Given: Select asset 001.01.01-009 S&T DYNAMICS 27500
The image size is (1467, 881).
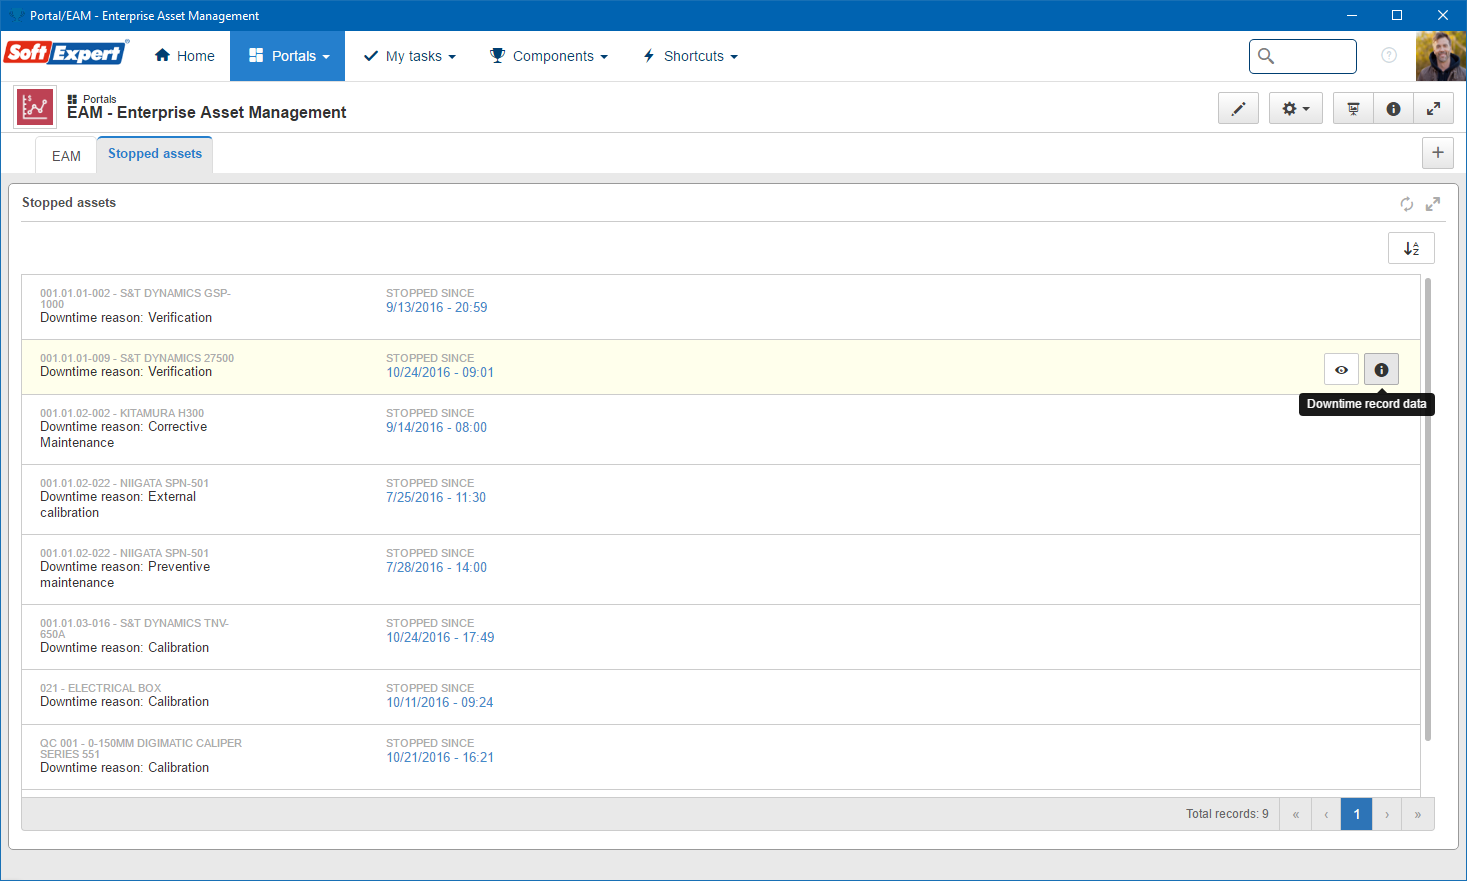Looking at the screenshot, I should [721, 367].
